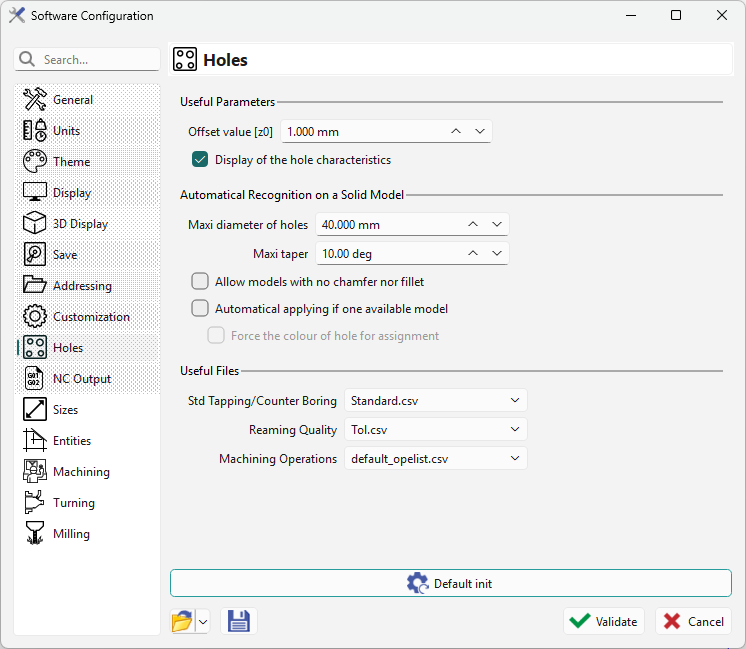The width and height of the screenshot is (746, 649).
Task: Tick Automatical applying if one available model
Action: pyautogui.click(x=200, y=309)
